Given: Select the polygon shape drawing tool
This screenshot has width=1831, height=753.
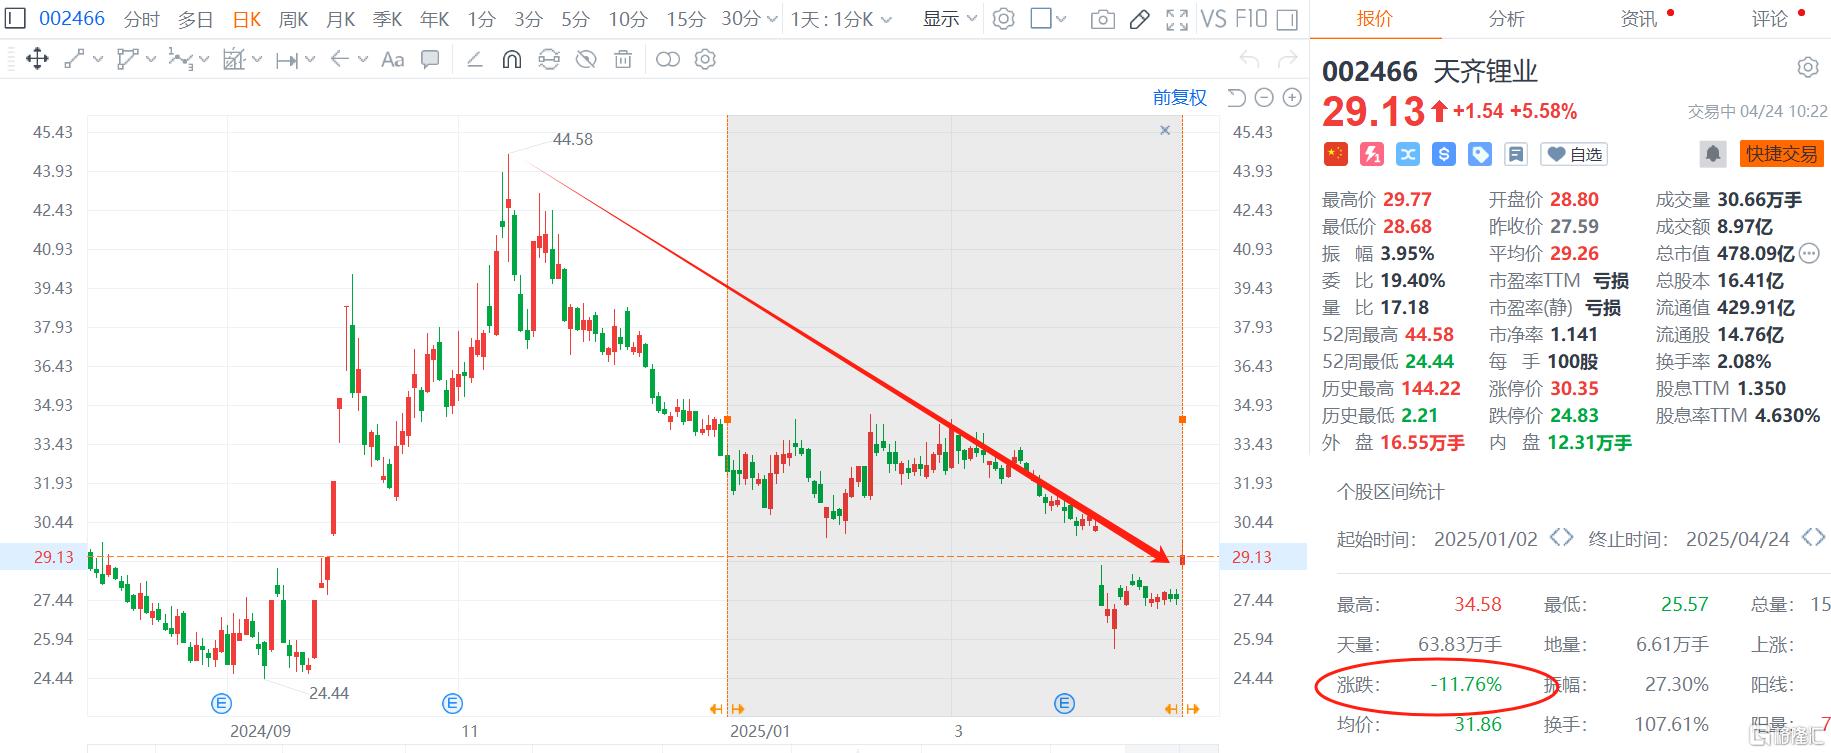Looking at the screenshot, I should click(x=127, y=60).
